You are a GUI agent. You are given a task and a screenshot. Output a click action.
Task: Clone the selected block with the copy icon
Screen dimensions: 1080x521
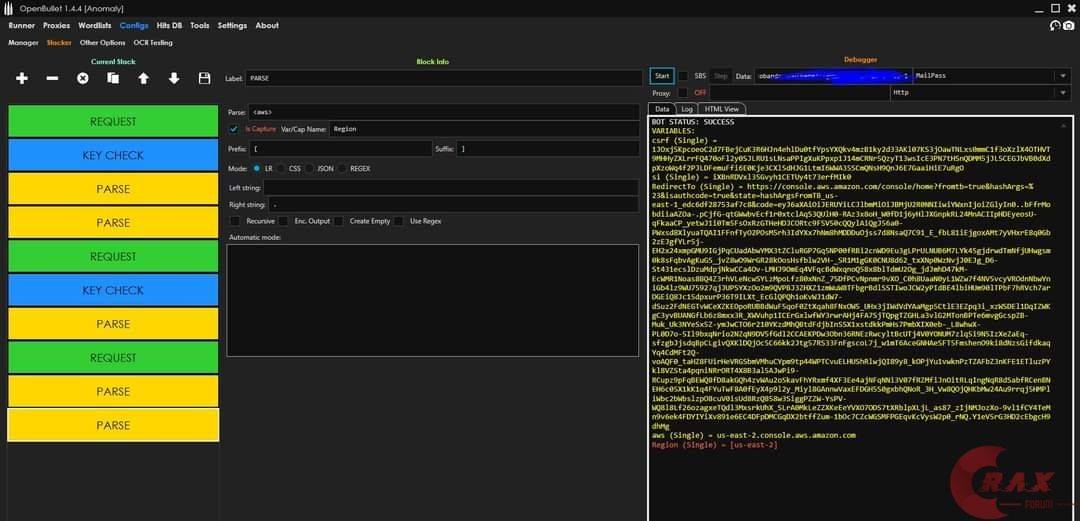coord(113,79)
